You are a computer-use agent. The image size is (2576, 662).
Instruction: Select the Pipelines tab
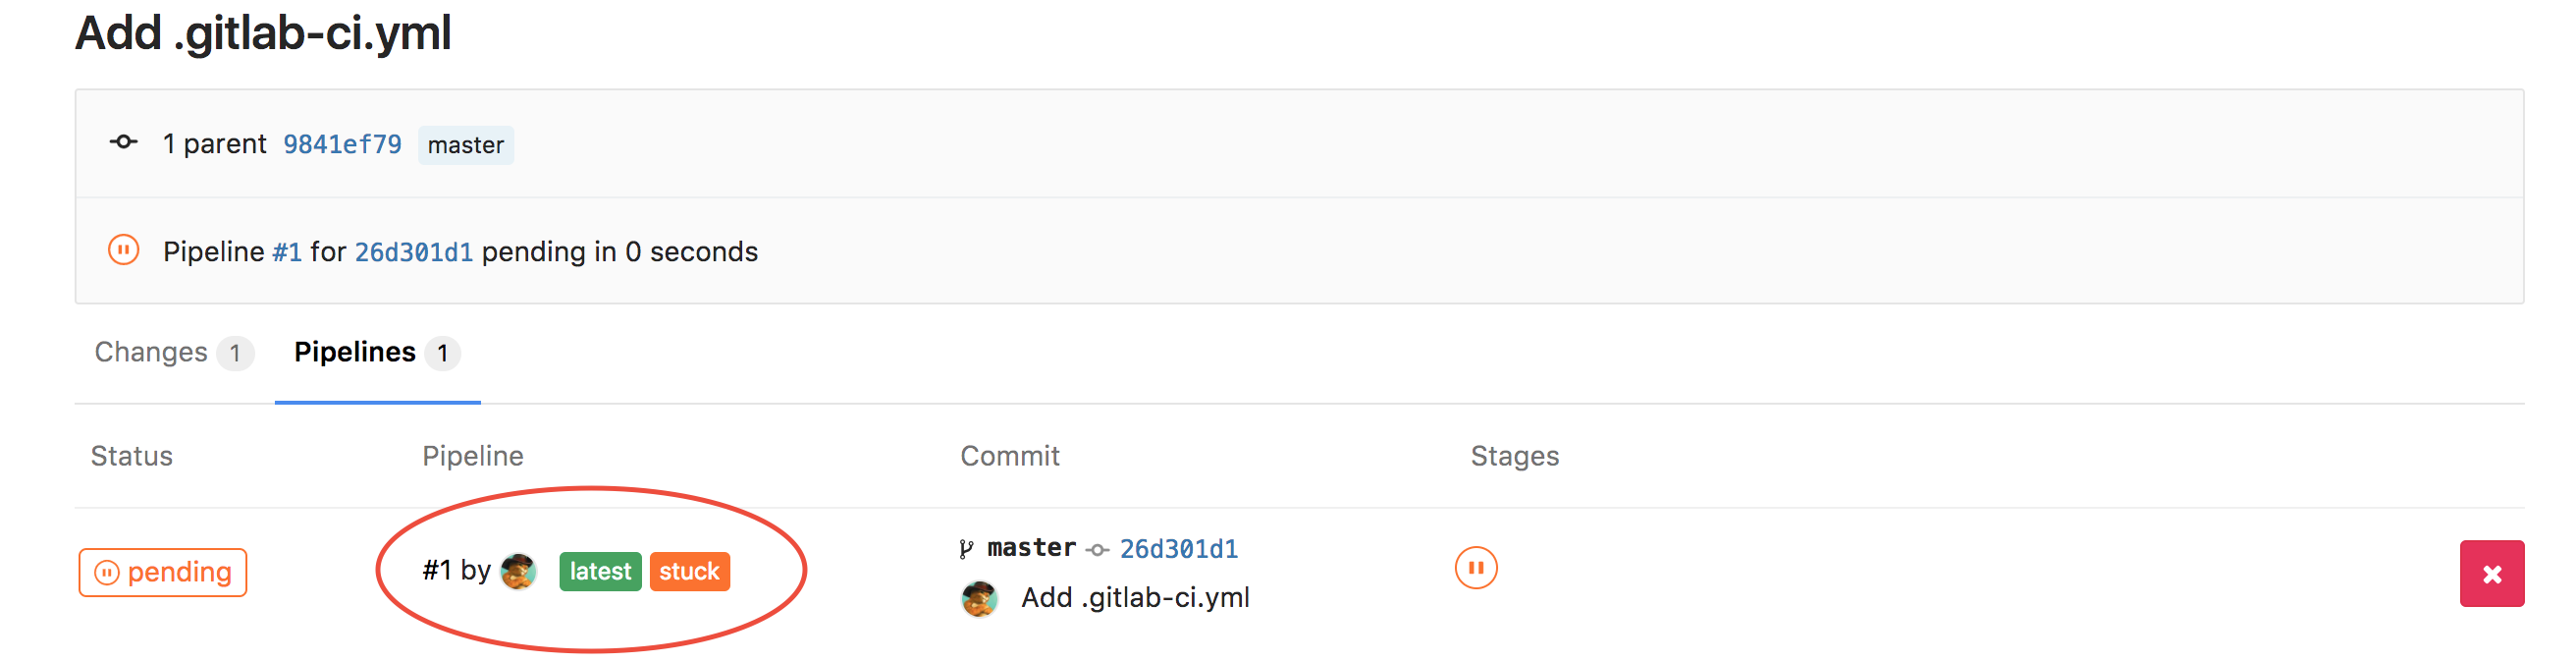[x=377, y=352]
